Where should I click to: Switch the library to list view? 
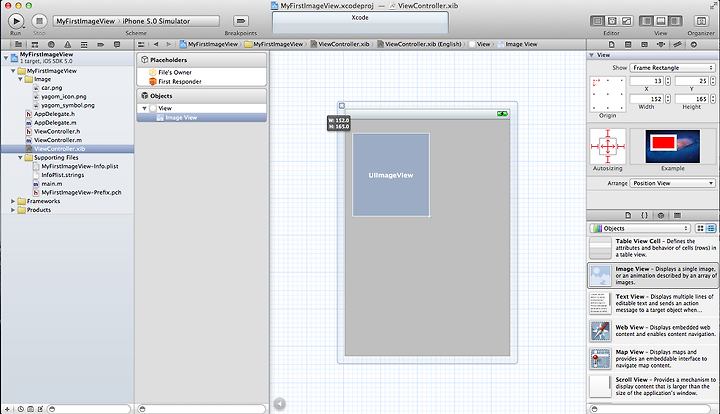[711, 228]
